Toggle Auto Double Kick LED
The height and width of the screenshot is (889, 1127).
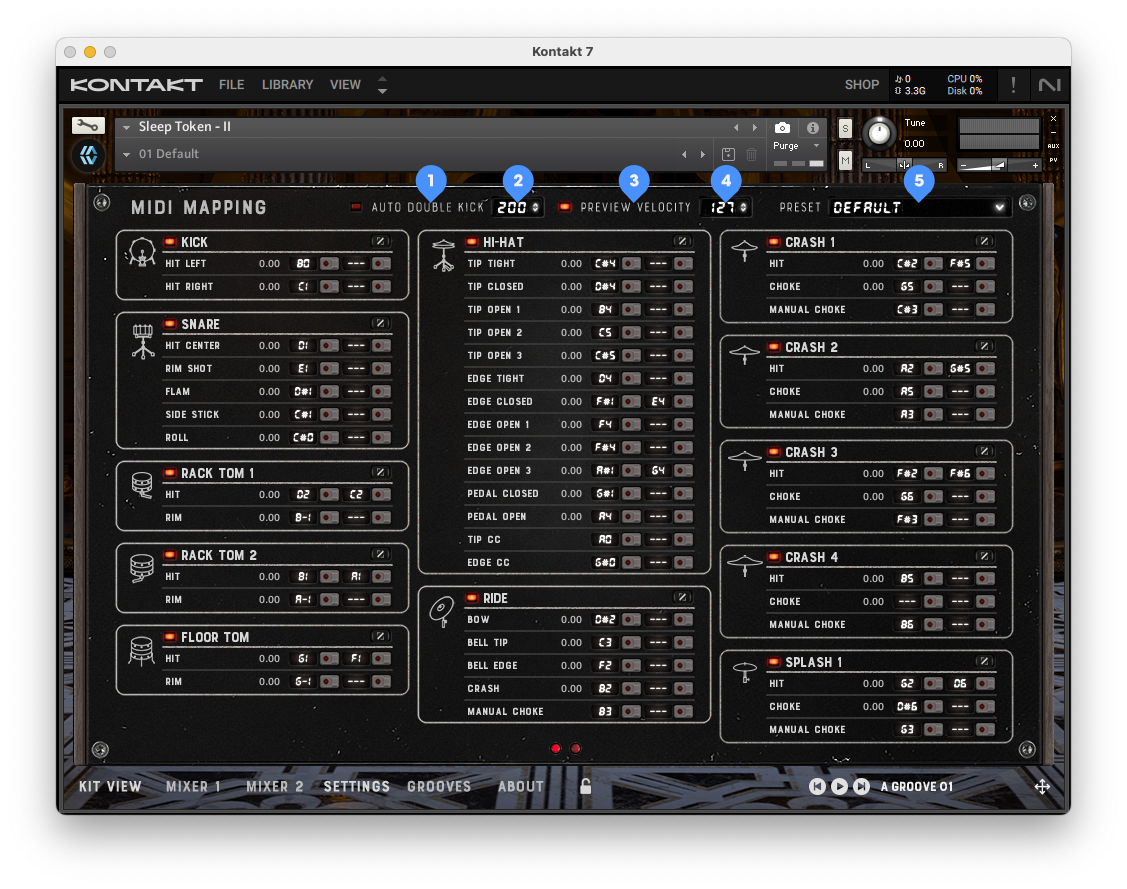pos(356,207)
